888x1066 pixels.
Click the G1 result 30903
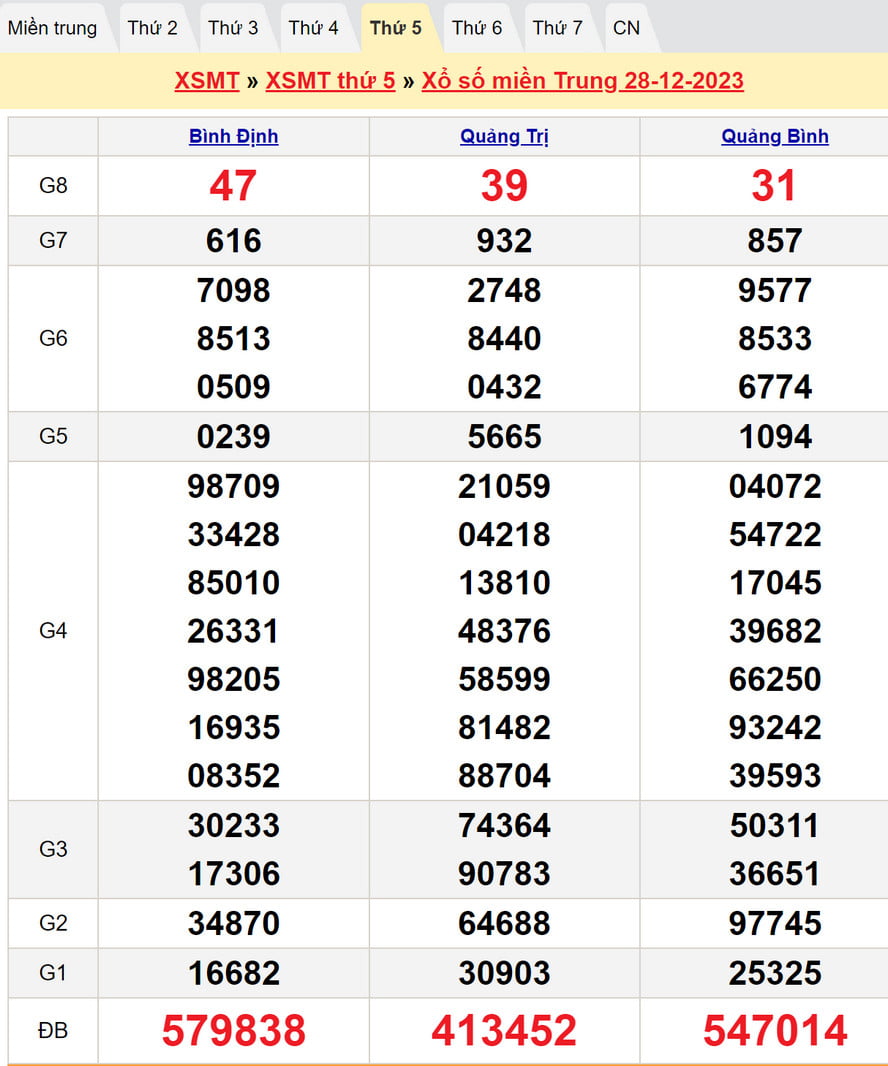[504, 973]
